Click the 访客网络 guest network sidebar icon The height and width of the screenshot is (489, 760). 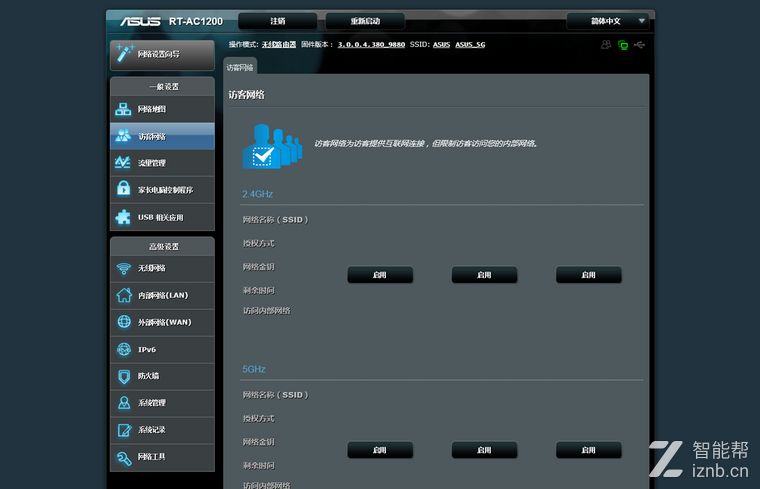(x=123, y=136)
